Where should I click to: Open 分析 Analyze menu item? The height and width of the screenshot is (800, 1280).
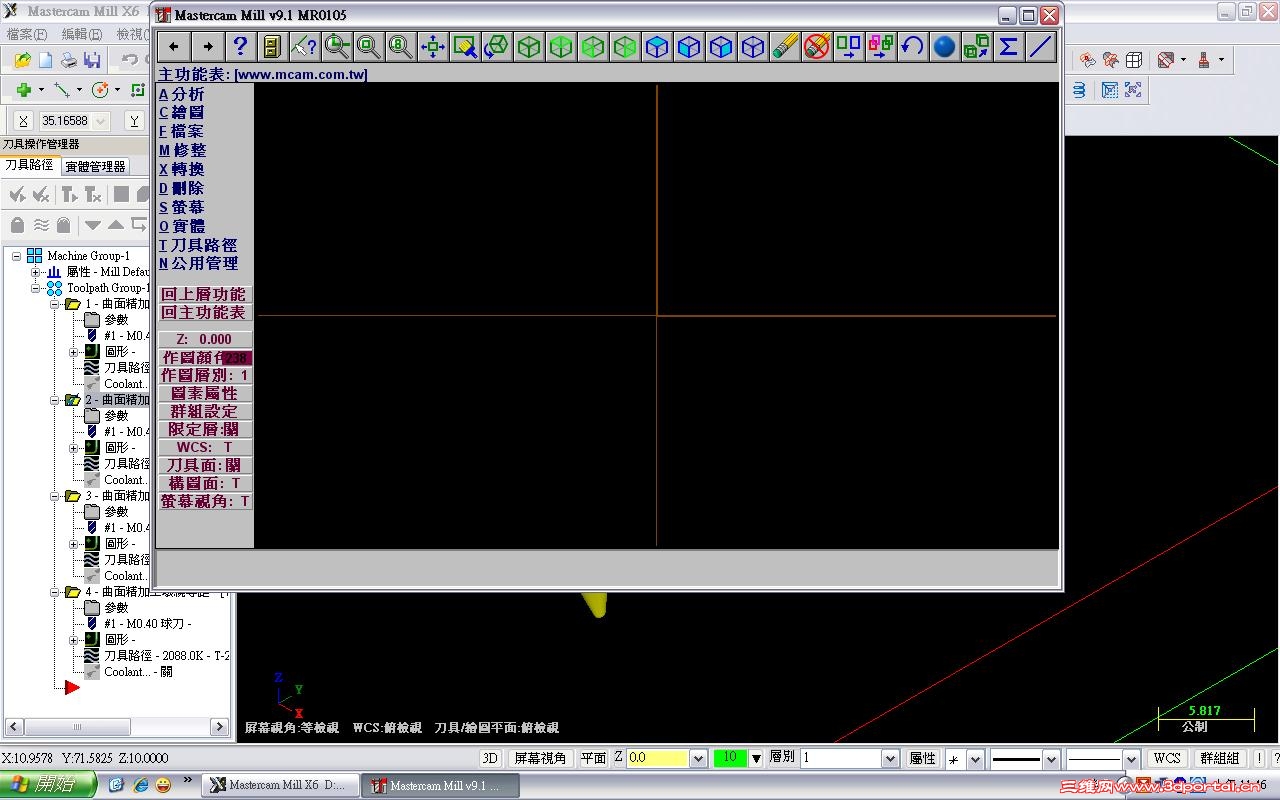point(181,94)
